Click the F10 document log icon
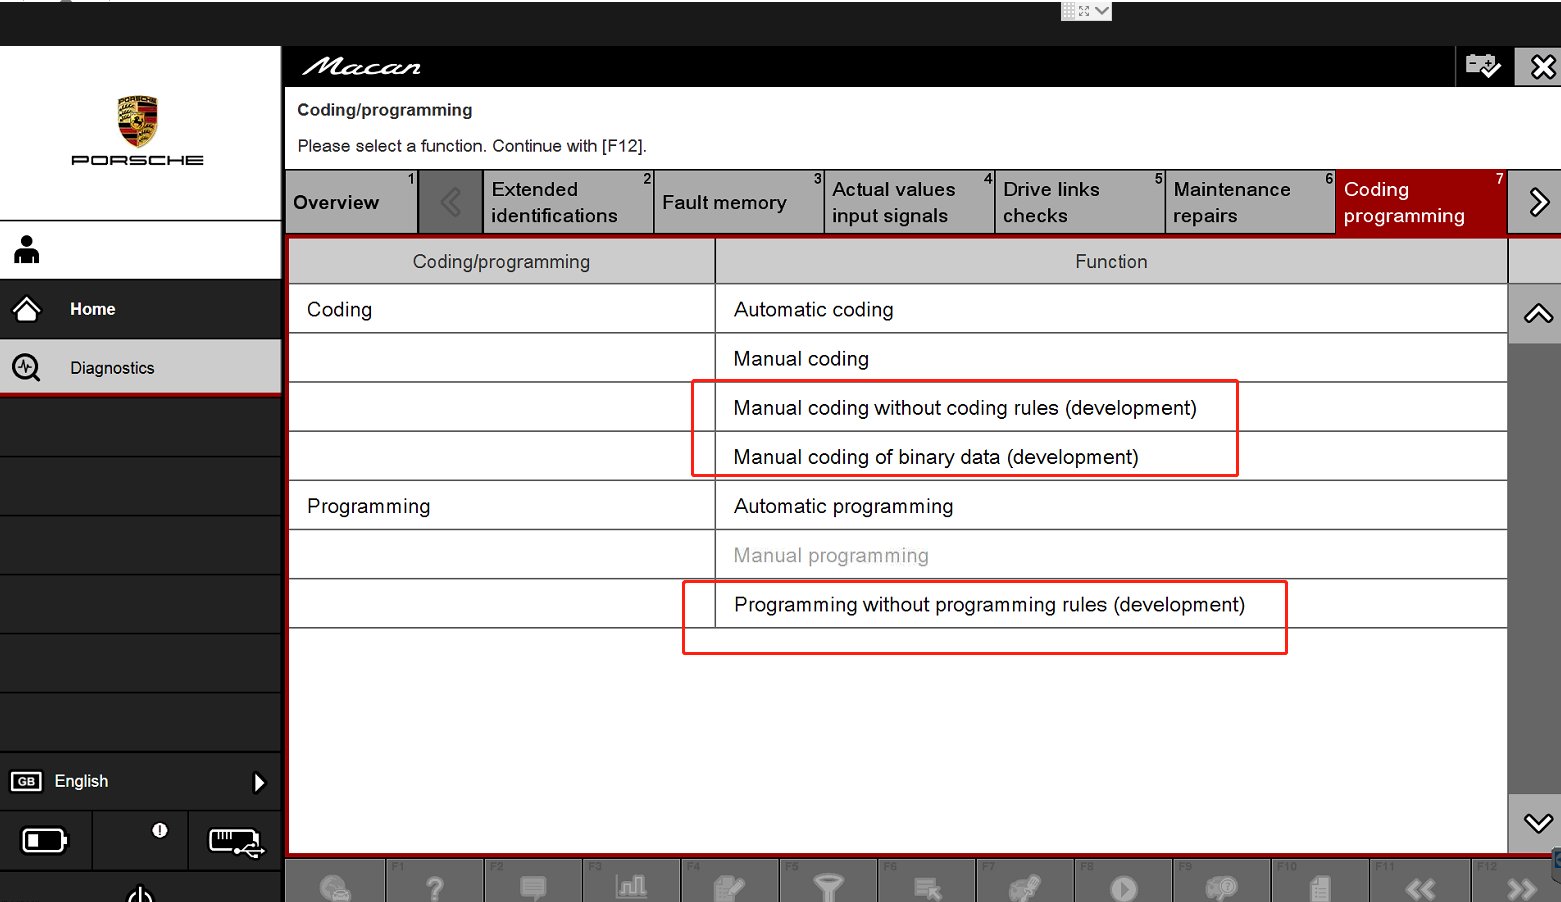Viewport: 1561px width, 902px height. 1320,888
